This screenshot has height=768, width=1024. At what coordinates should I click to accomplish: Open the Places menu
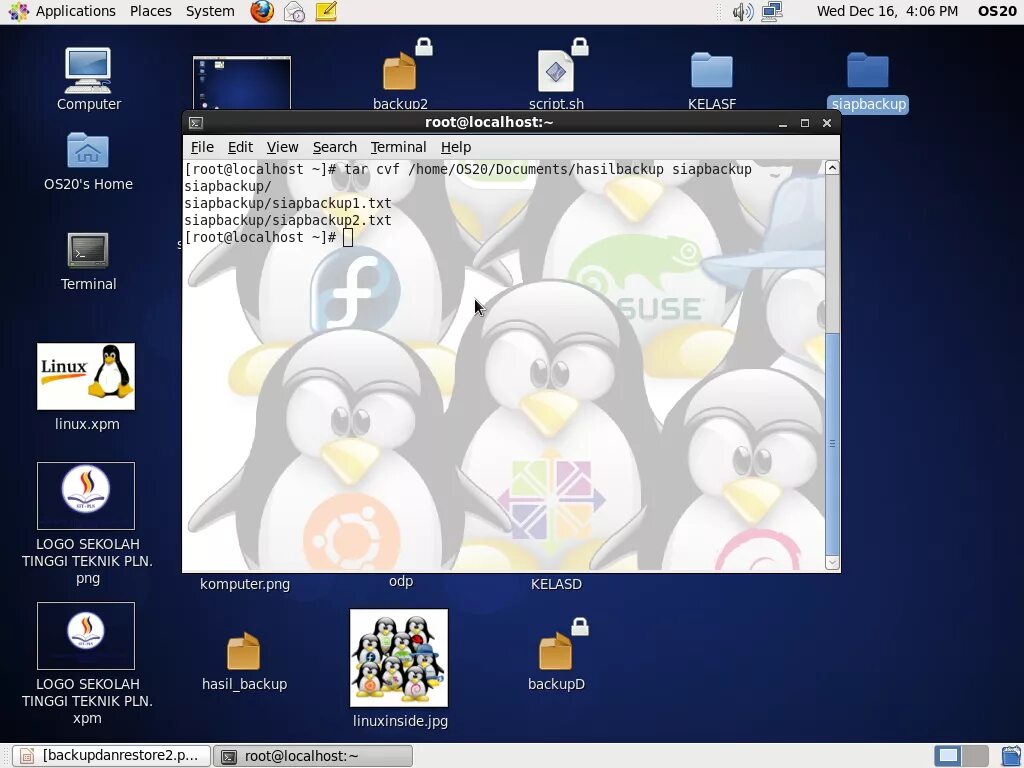151,11
